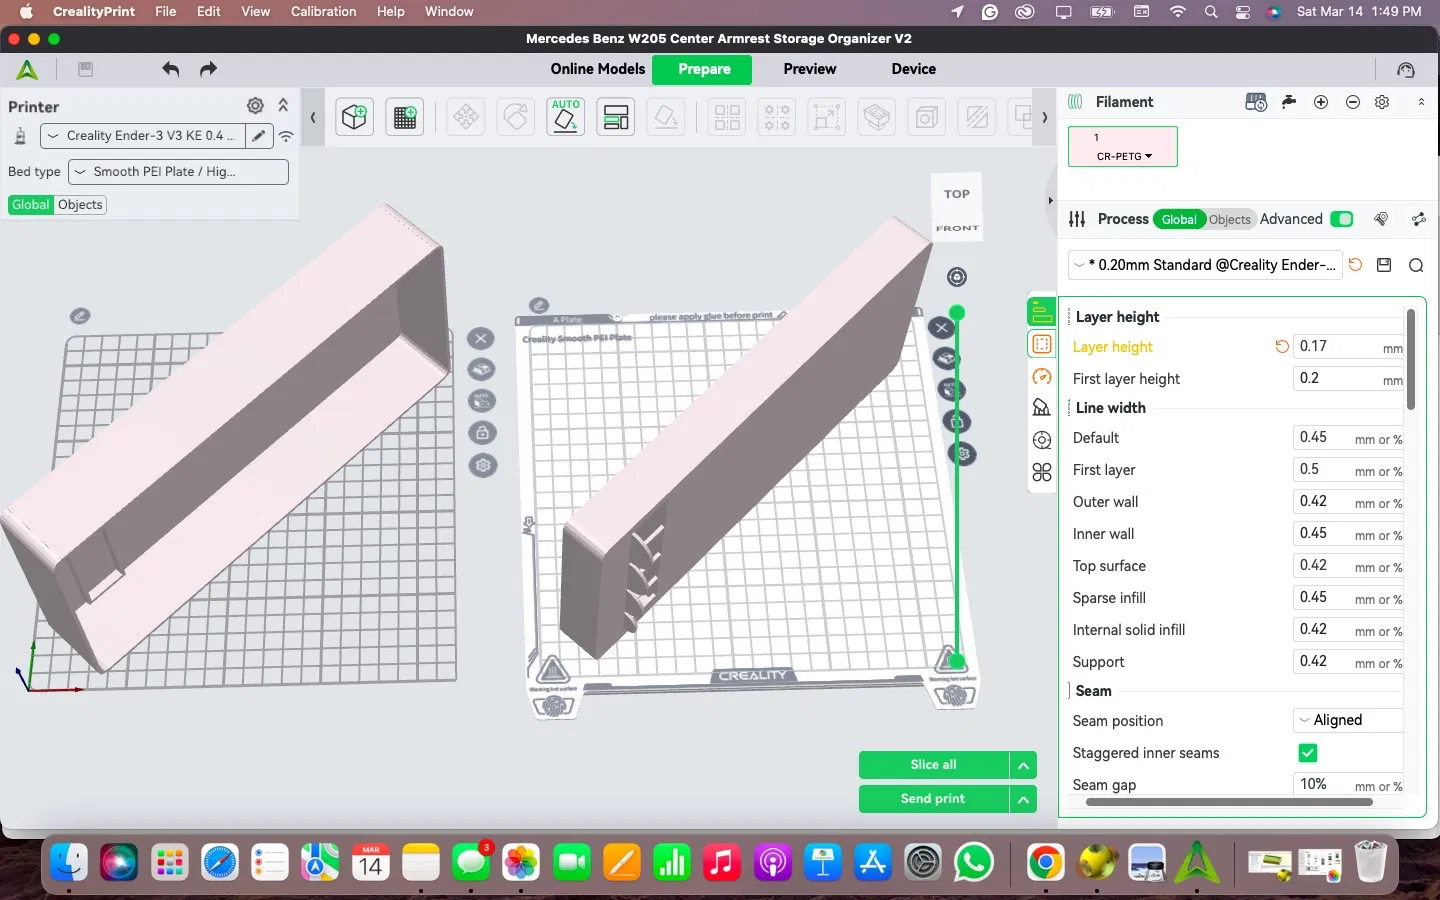The image size is (1440, 900).
Task: Add a filament with the plus circle icon
Action: click(1321, 102)
